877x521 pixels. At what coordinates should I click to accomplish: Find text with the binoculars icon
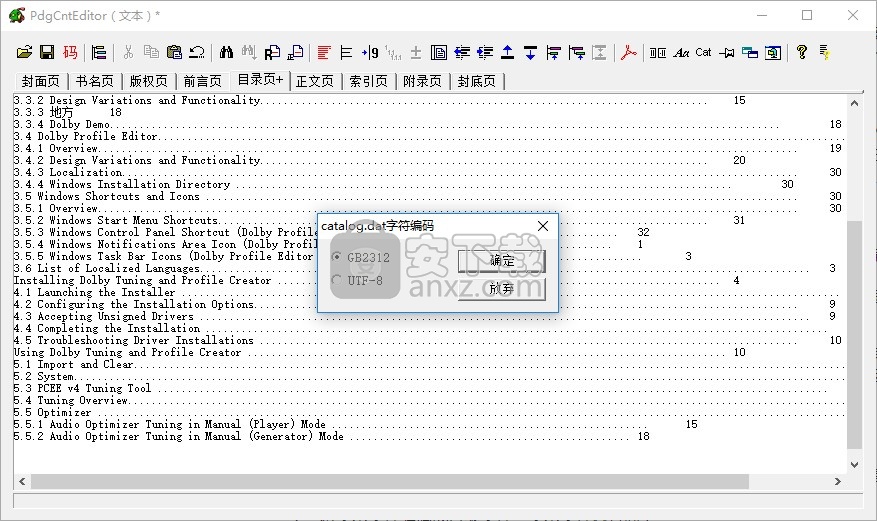226,53
